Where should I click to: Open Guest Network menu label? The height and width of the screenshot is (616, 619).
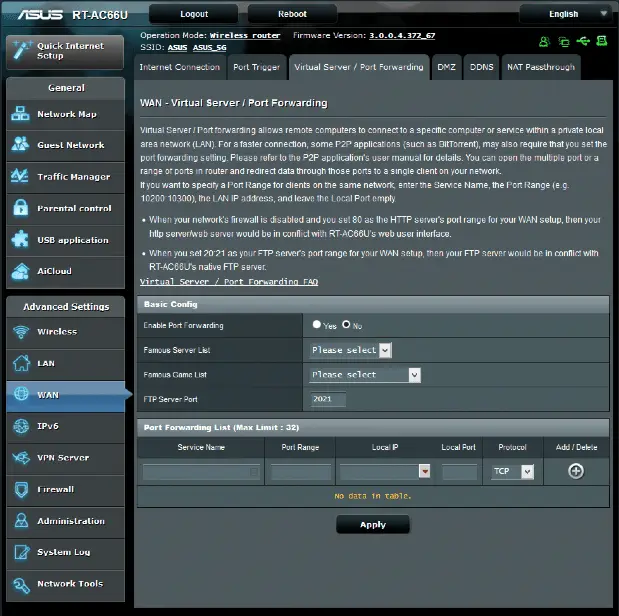(x=71, y=145)
